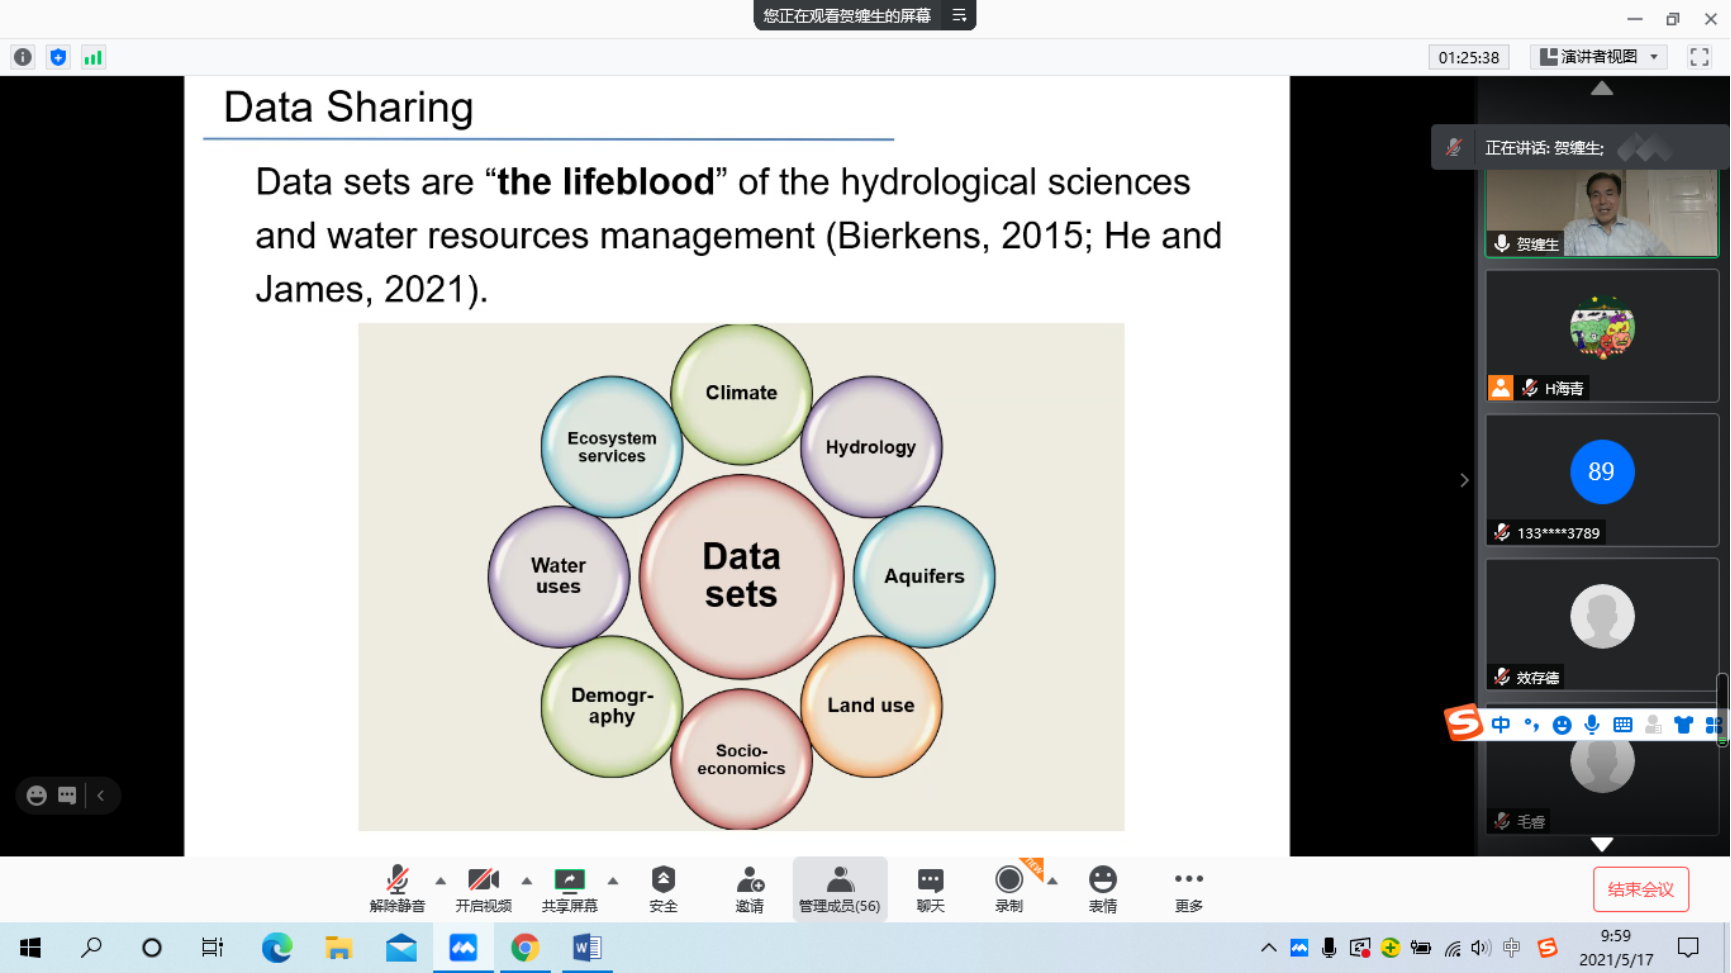The image size is (1731, 973).
Task: Open the Chat panel icon
Action: 930,888
